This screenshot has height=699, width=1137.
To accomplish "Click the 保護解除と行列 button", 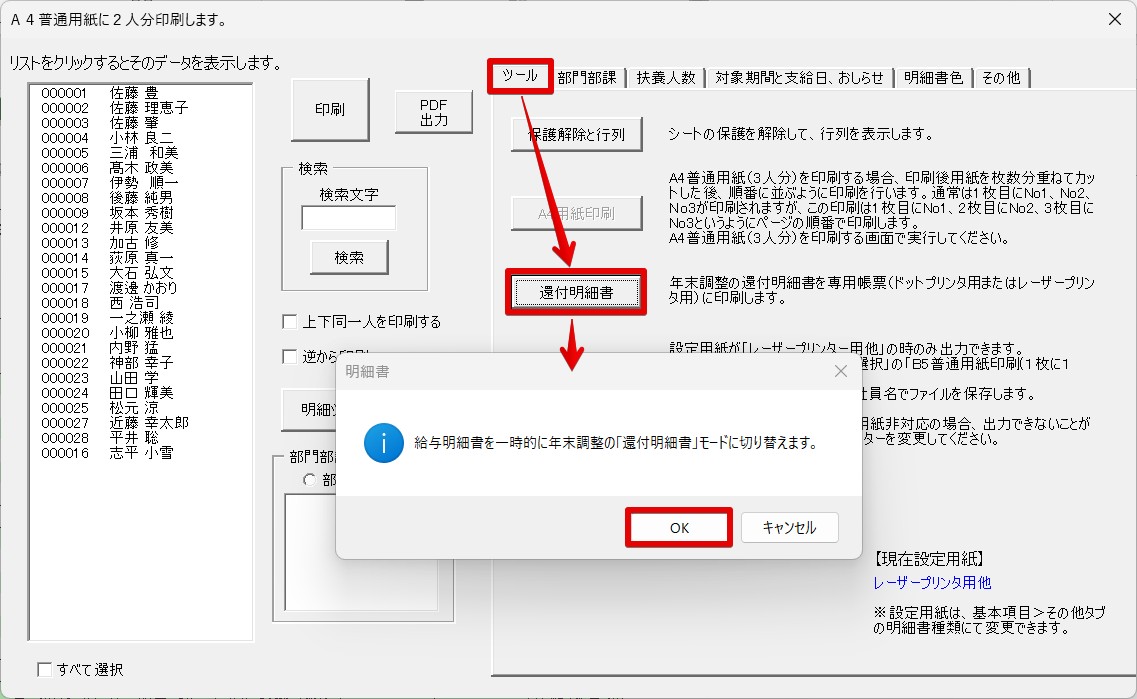I will click(575, 134).
